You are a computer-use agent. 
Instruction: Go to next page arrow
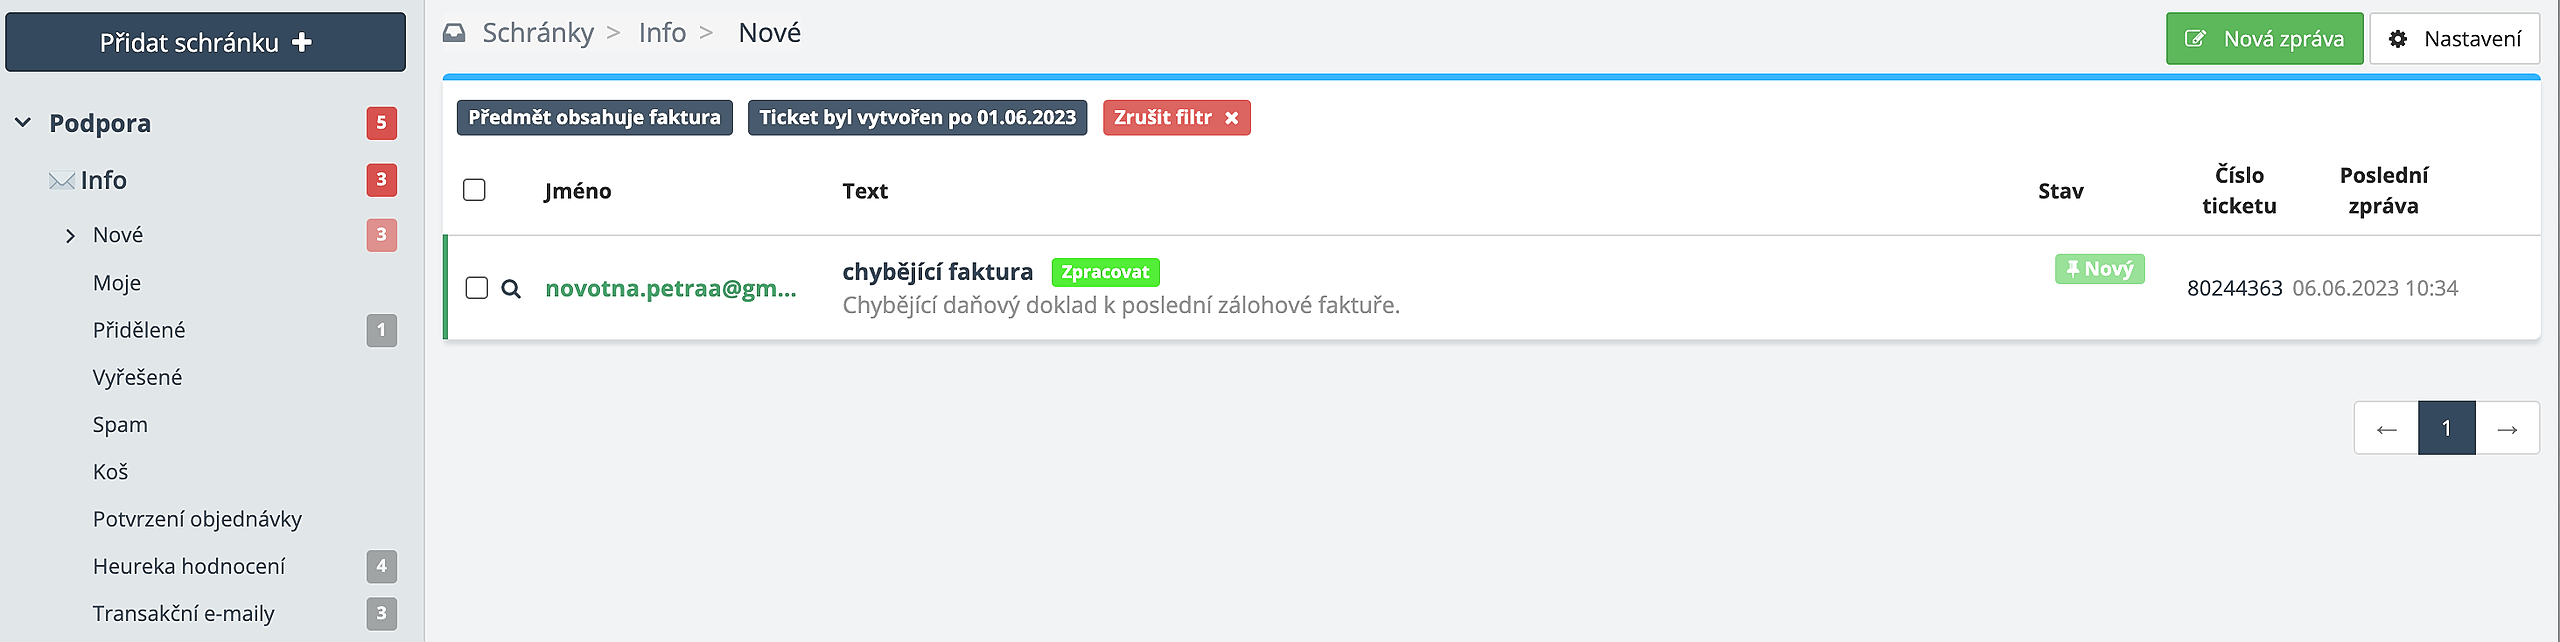click(2507, 428)
